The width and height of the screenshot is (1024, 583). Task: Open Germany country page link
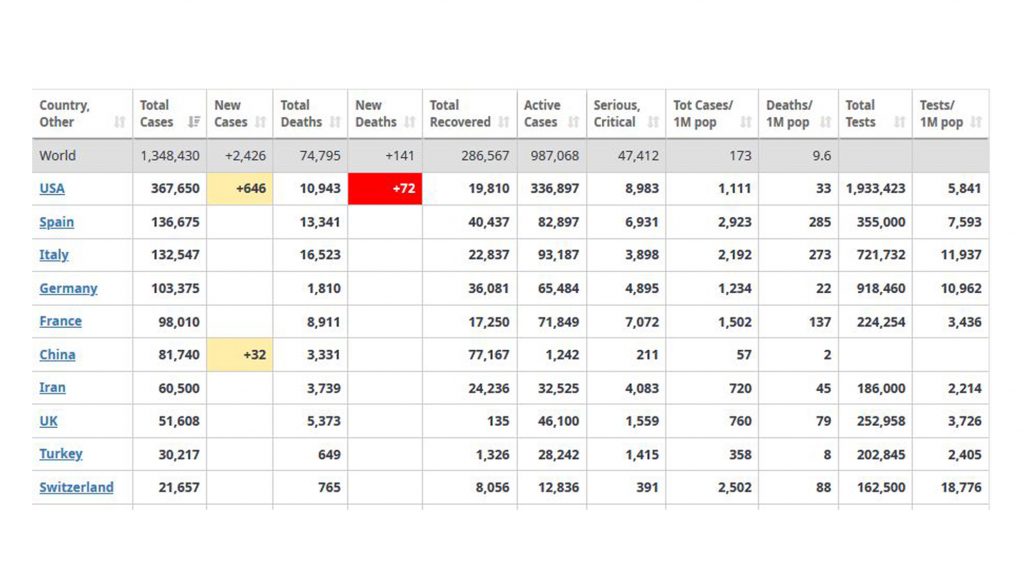(x=68, y=288)
